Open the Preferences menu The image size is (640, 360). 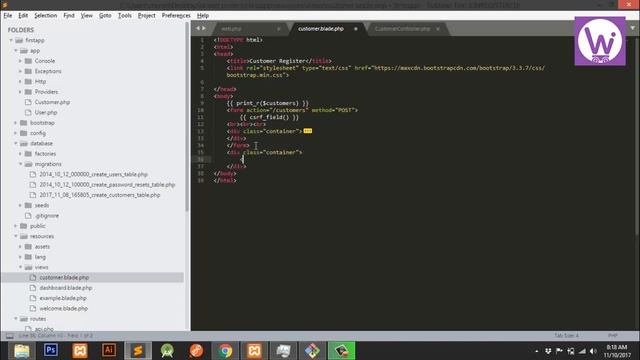[x=176, y=16]
